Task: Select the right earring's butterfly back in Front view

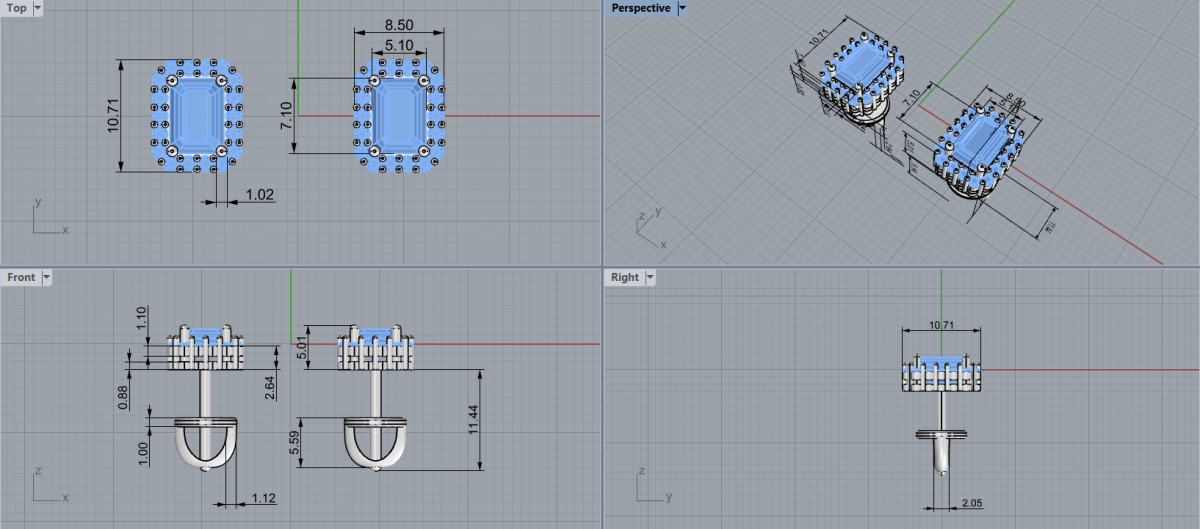Action: point(377,442)
